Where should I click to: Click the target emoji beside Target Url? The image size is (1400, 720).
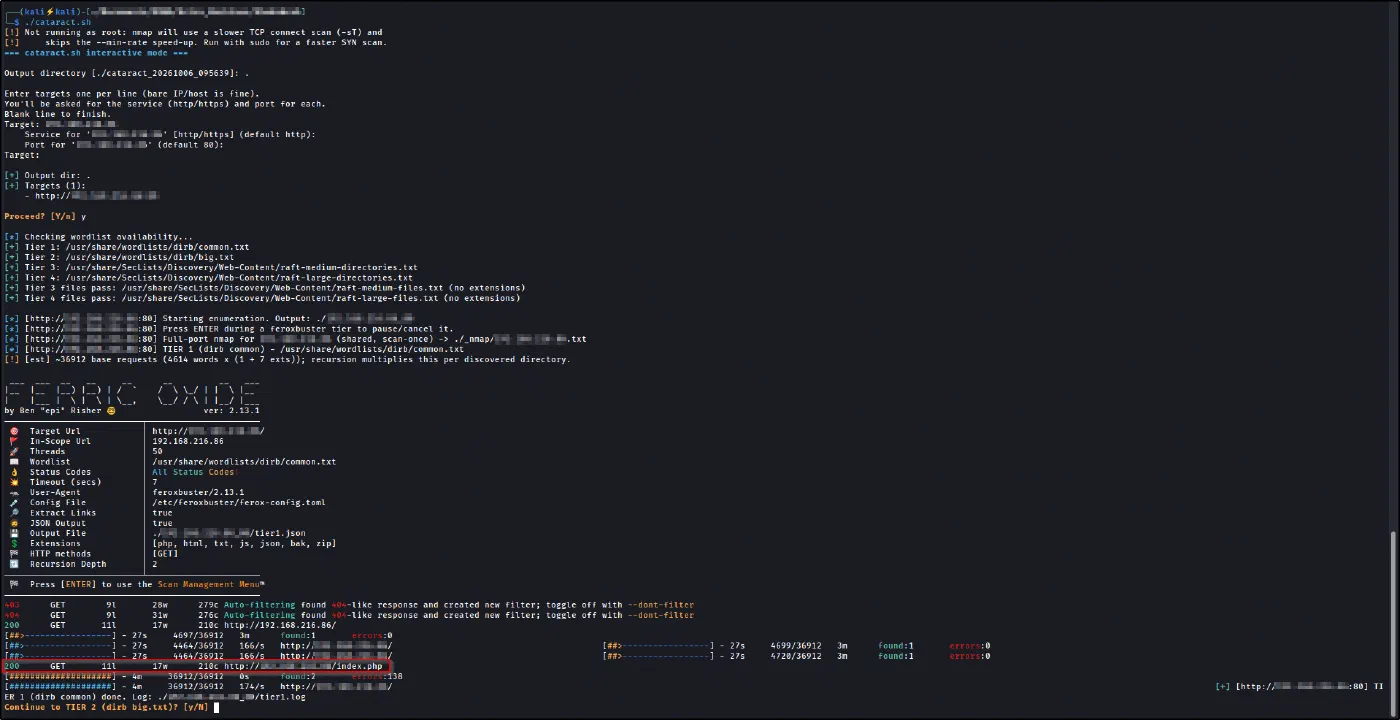tap(14, 431)
